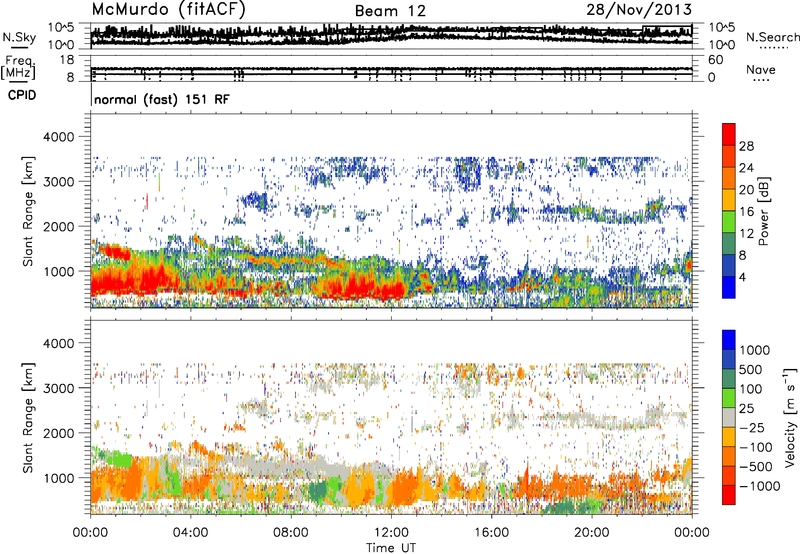Click the '-1000' tick on the velocity scale
The image size is (800, 554).
click(760, 486)
